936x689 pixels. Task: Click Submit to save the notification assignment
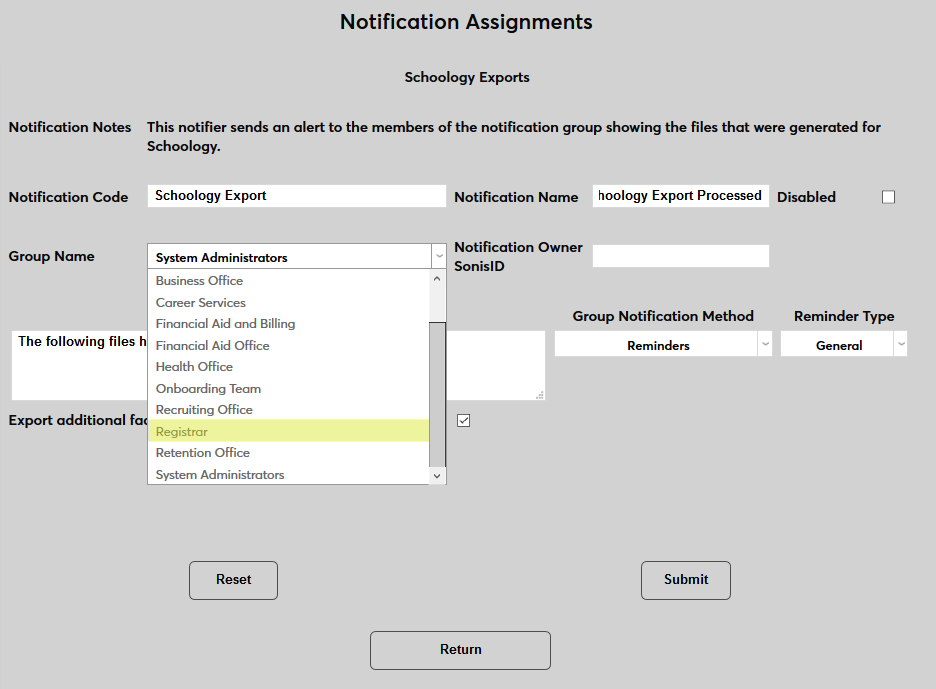tap(685, 580)
